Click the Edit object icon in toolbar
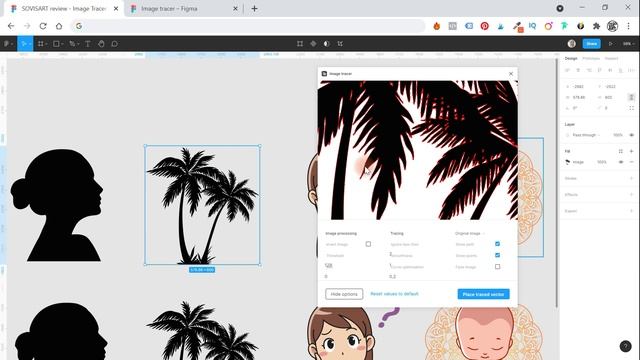640x360 pixels. (x=300, y=44)
